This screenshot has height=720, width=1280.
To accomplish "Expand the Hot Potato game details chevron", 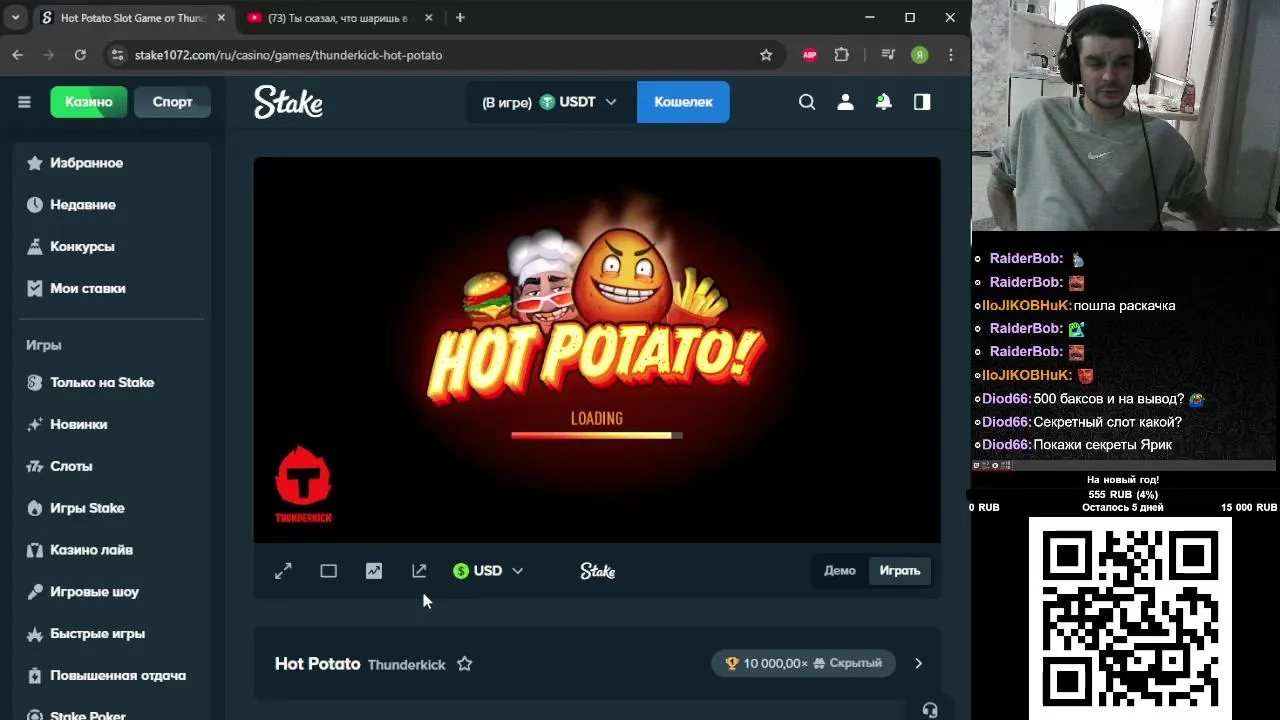I will click(x=918, y=664).
